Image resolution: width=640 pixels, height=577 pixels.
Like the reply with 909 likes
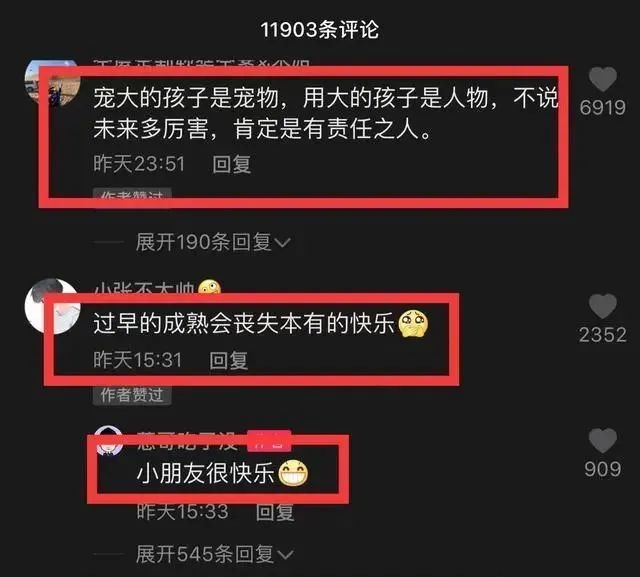(602, 441)
